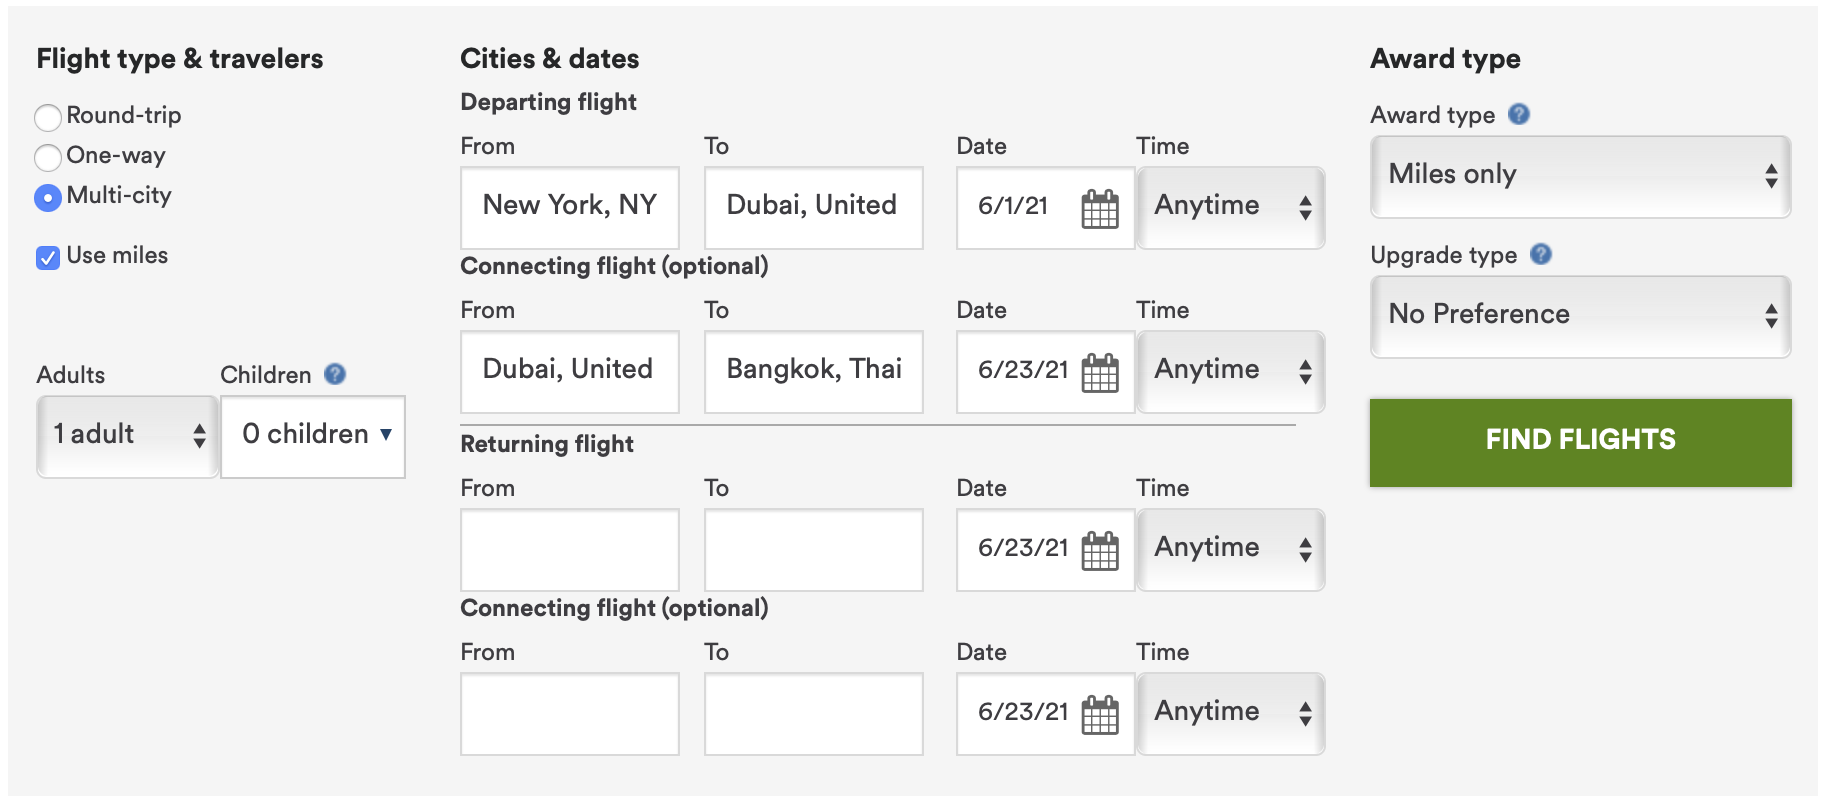Viewport: 1828px width, 804px height.
Task: Open calendar icon in Returning flight row
Action: [1100, 551]
